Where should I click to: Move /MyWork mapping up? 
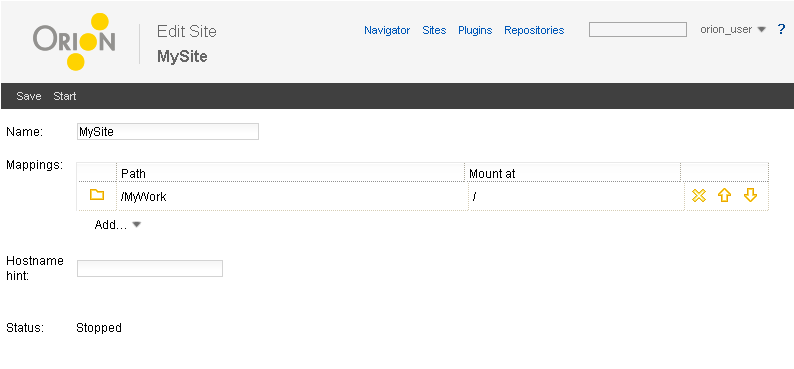(x=725, y=195)
